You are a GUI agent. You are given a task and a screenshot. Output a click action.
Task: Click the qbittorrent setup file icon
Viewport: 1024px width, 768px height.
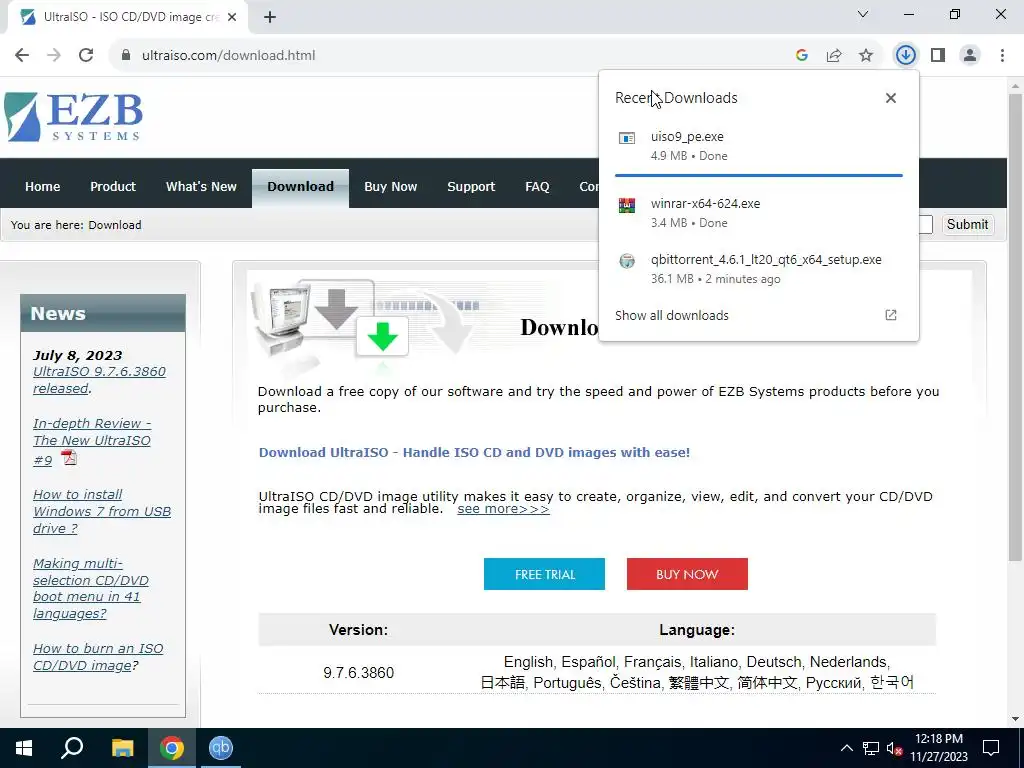pos(627,261)
